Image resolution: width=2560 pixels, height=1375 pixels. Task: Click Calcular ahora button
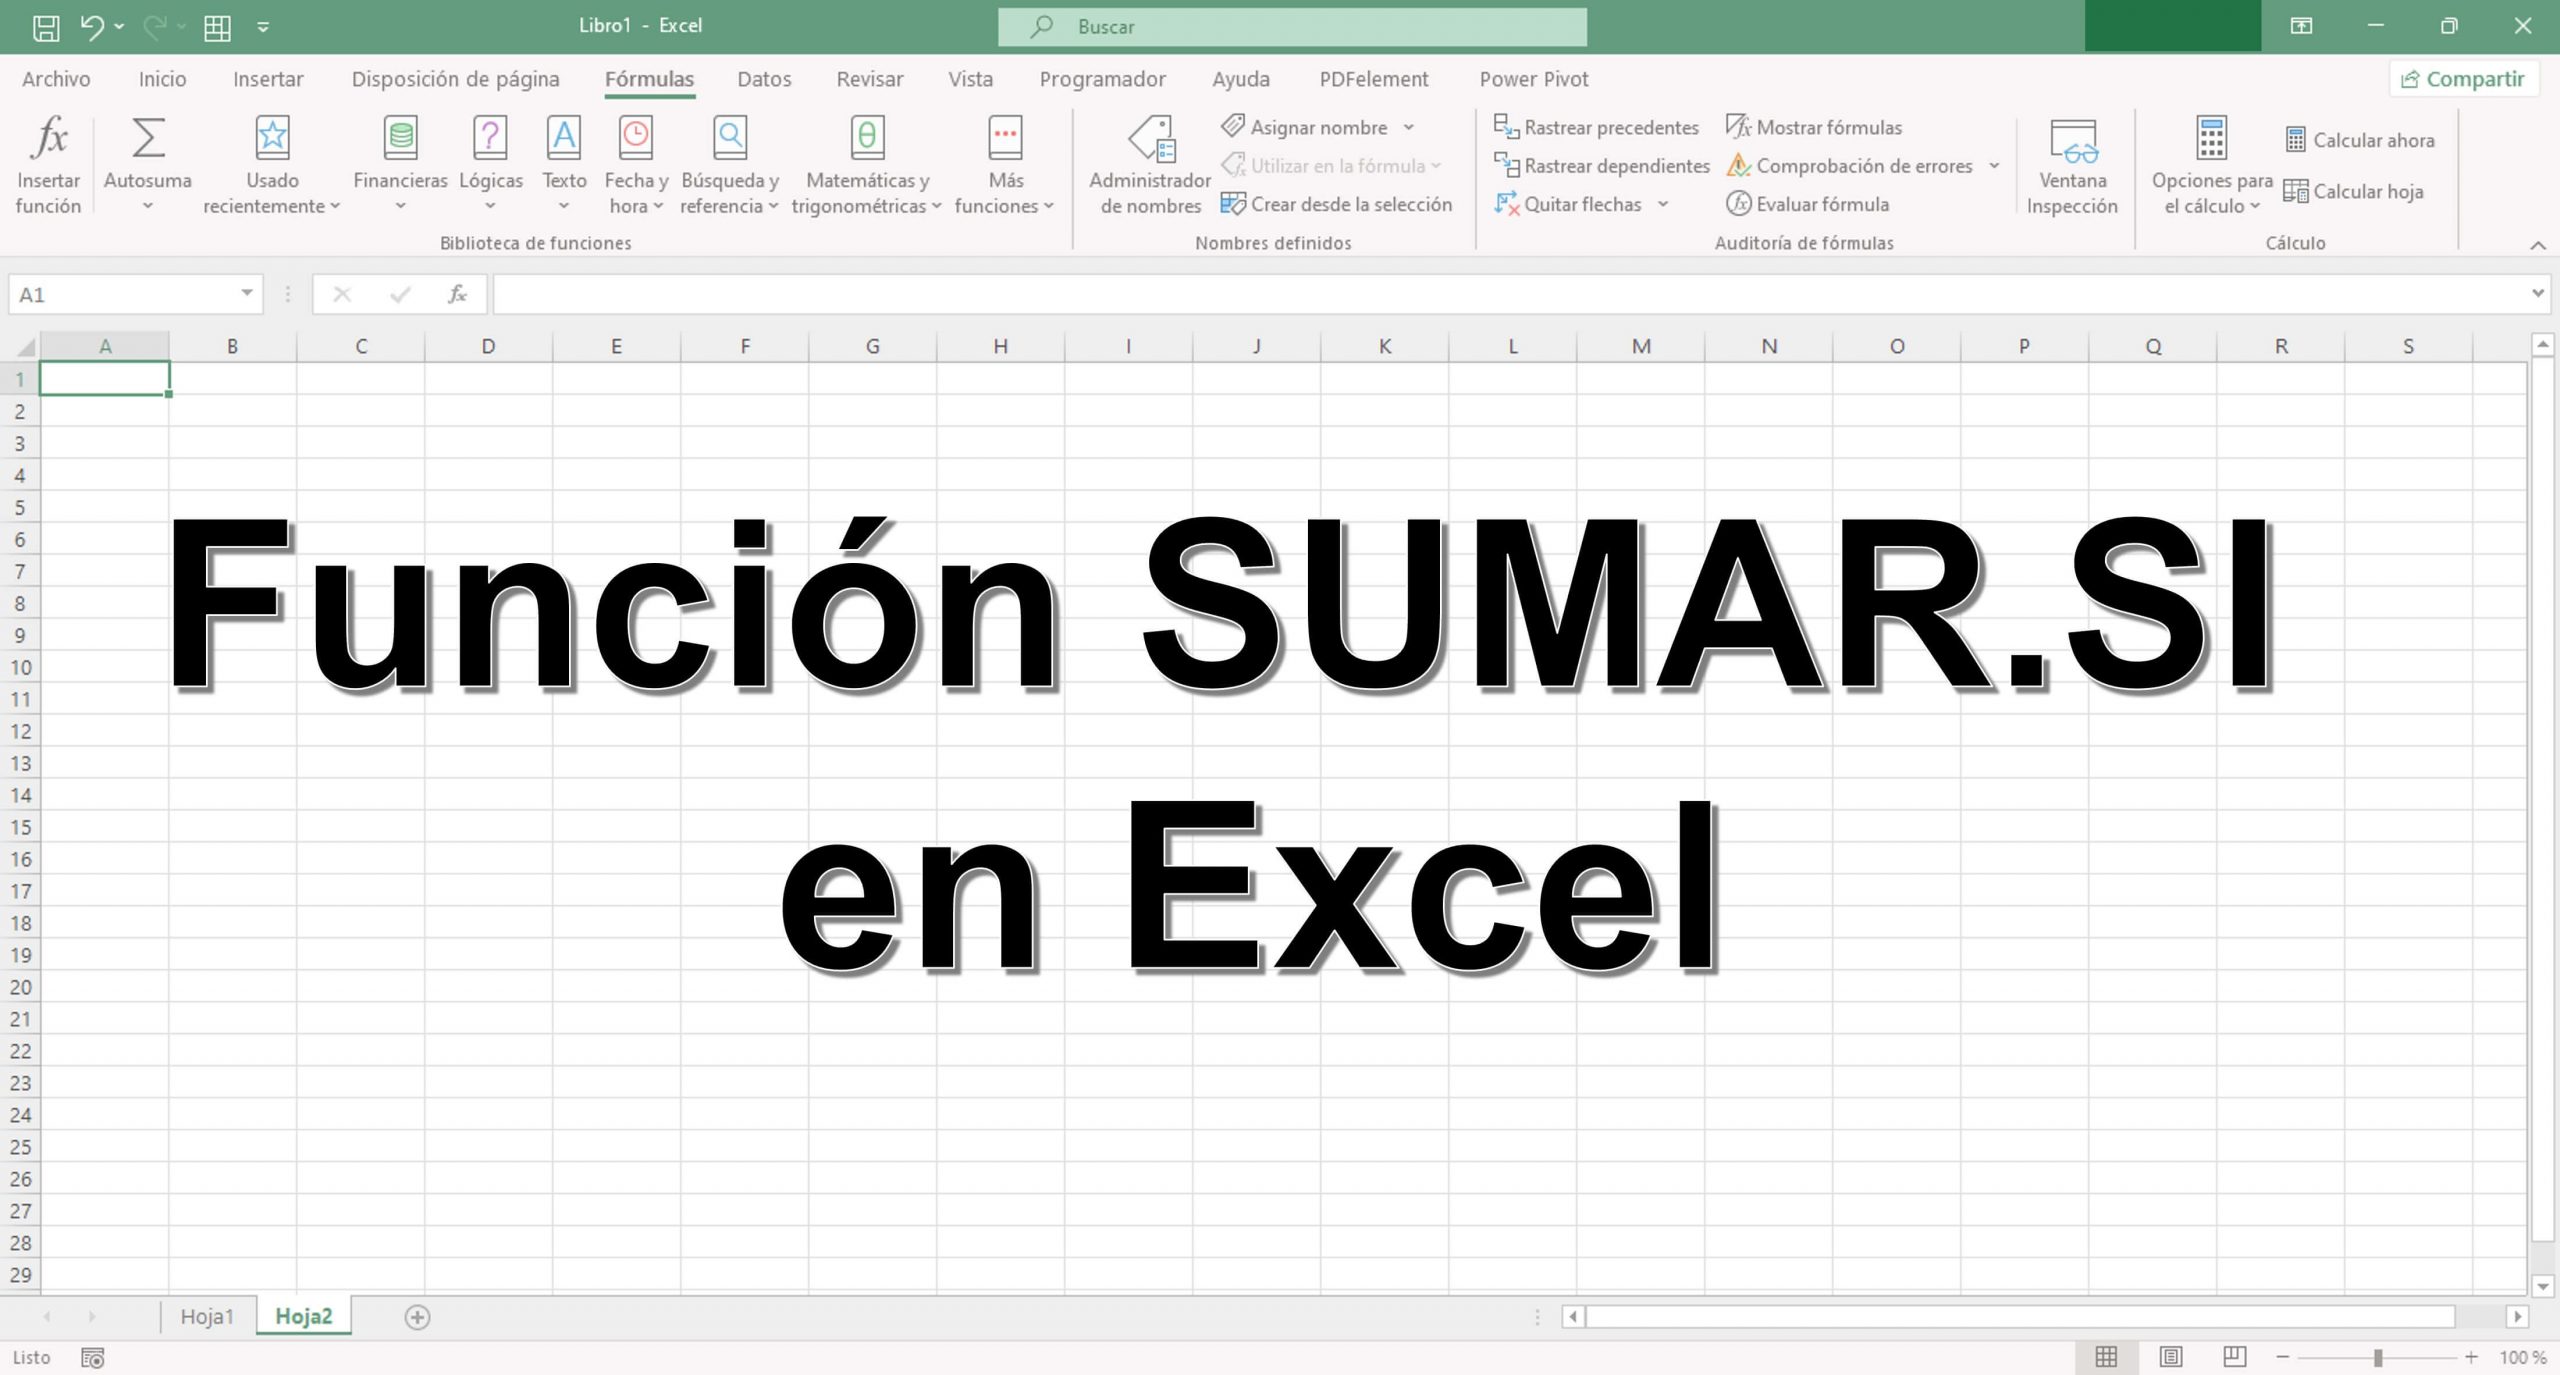(x=2360, y=140)
